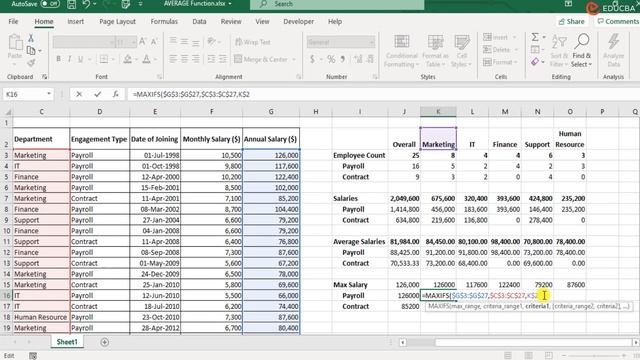Click the Department header cell
This screenshot has height=360, width=640.
pyautogui.click(x=41, y=139)
